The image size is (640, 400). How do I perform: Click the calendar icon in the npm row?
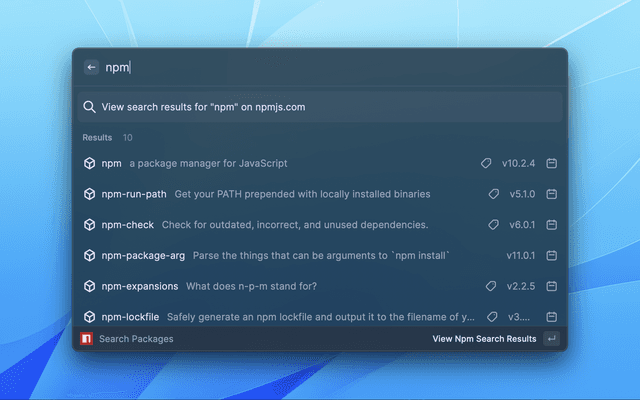tap(551, 163)
